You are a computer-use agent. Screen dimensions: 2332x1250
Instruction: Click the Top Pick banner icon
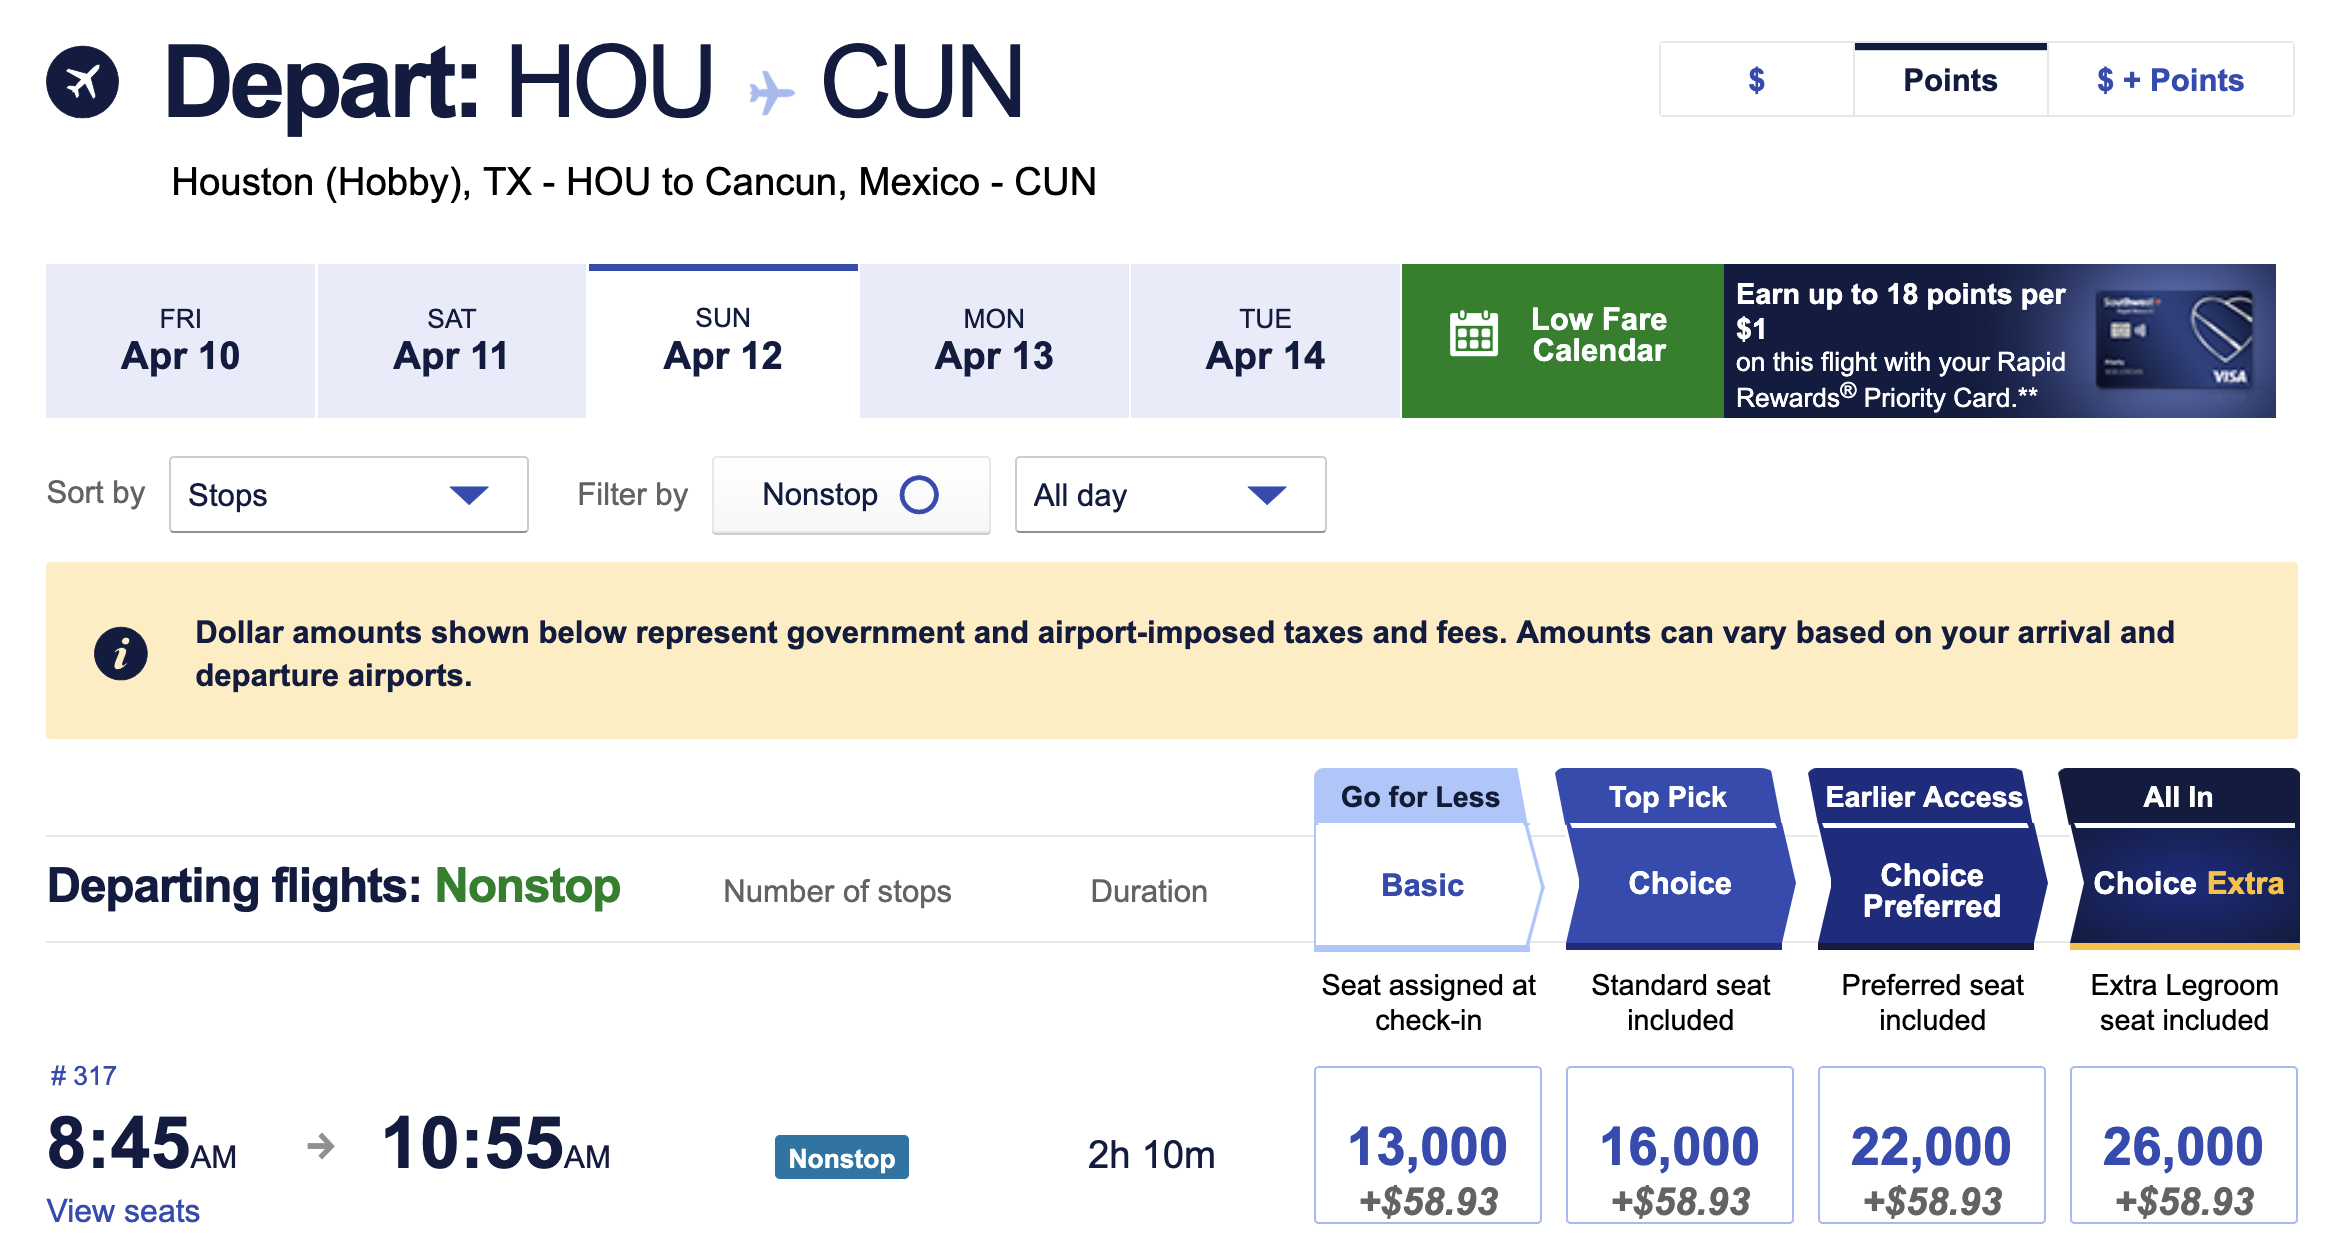[1667, 797]
